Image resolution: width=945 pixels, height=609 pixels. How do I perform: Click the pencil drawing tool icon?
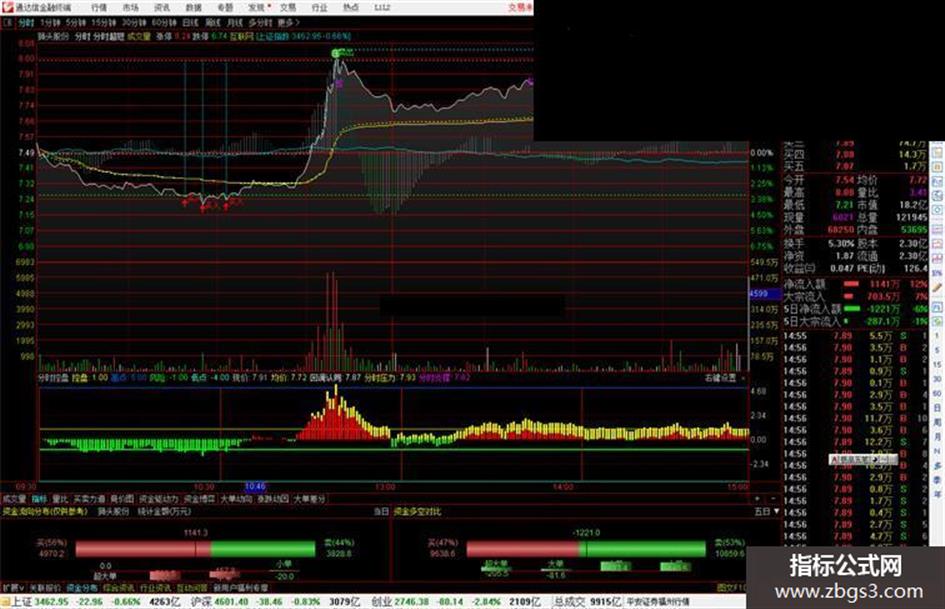point(937,288)
